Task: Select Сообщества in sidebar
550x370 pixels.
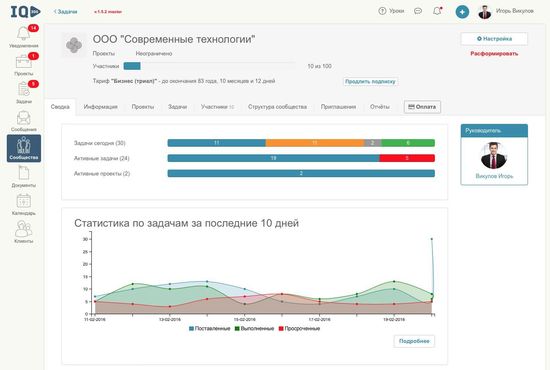Action: (24, 148)
